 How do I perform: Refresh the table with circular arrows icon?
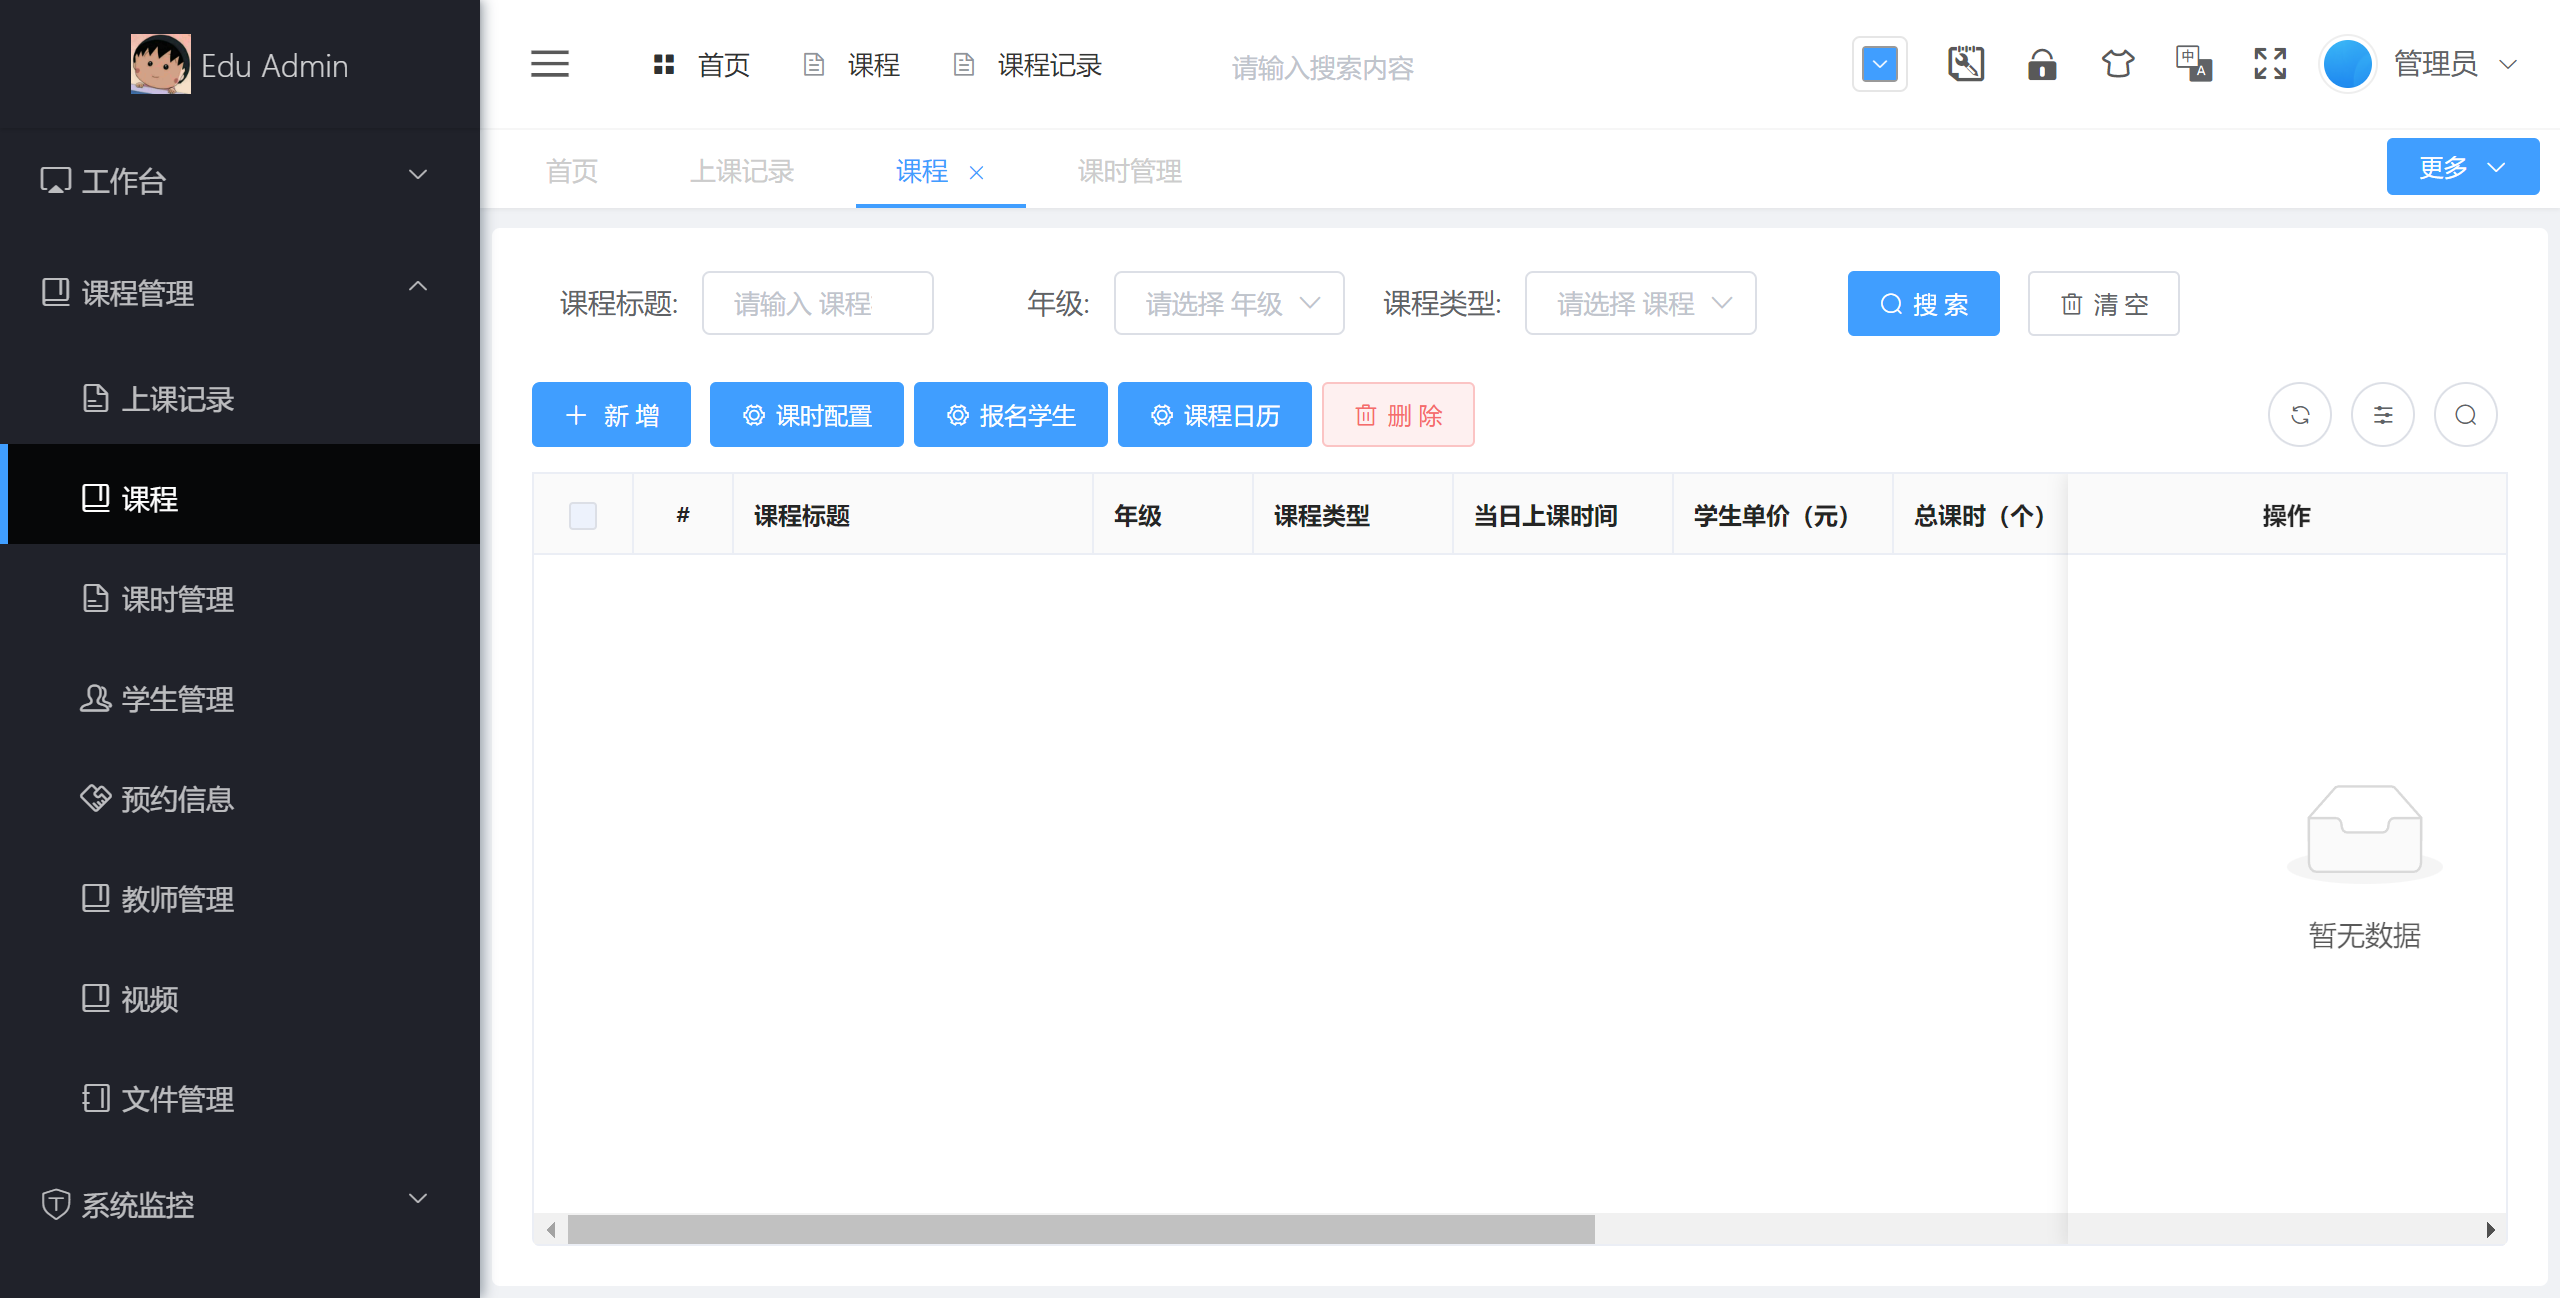pyautogui.click(x=2300, y=415)
